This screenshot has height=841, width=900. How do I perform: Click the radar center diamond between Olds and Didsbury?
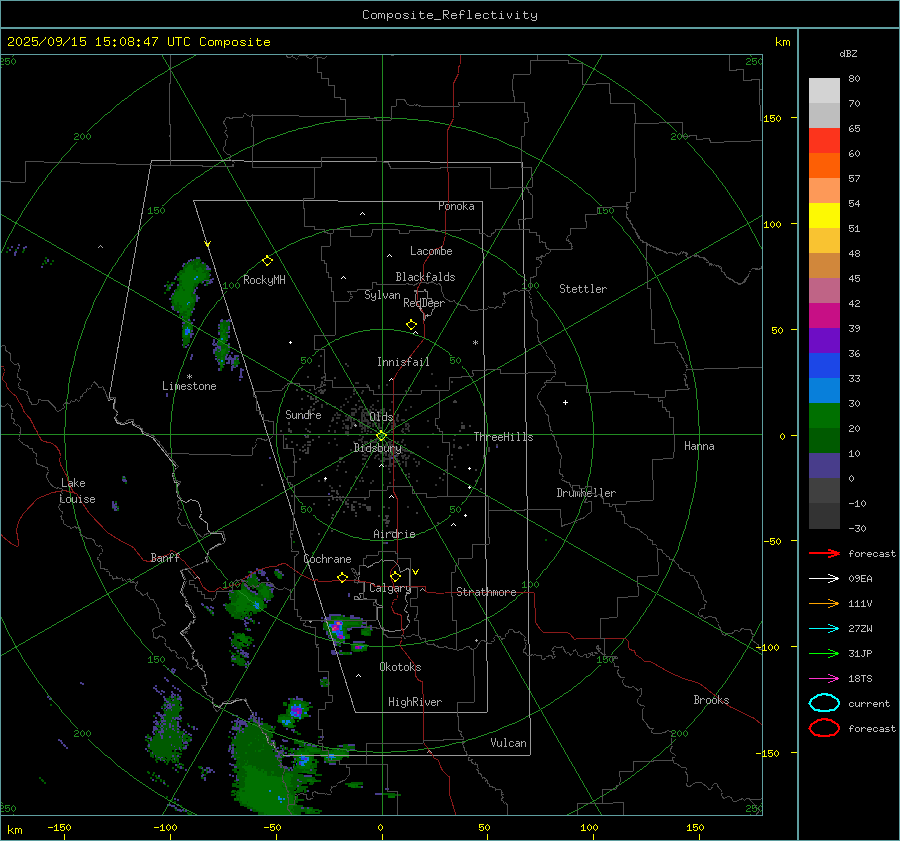(x=381, y=436)
